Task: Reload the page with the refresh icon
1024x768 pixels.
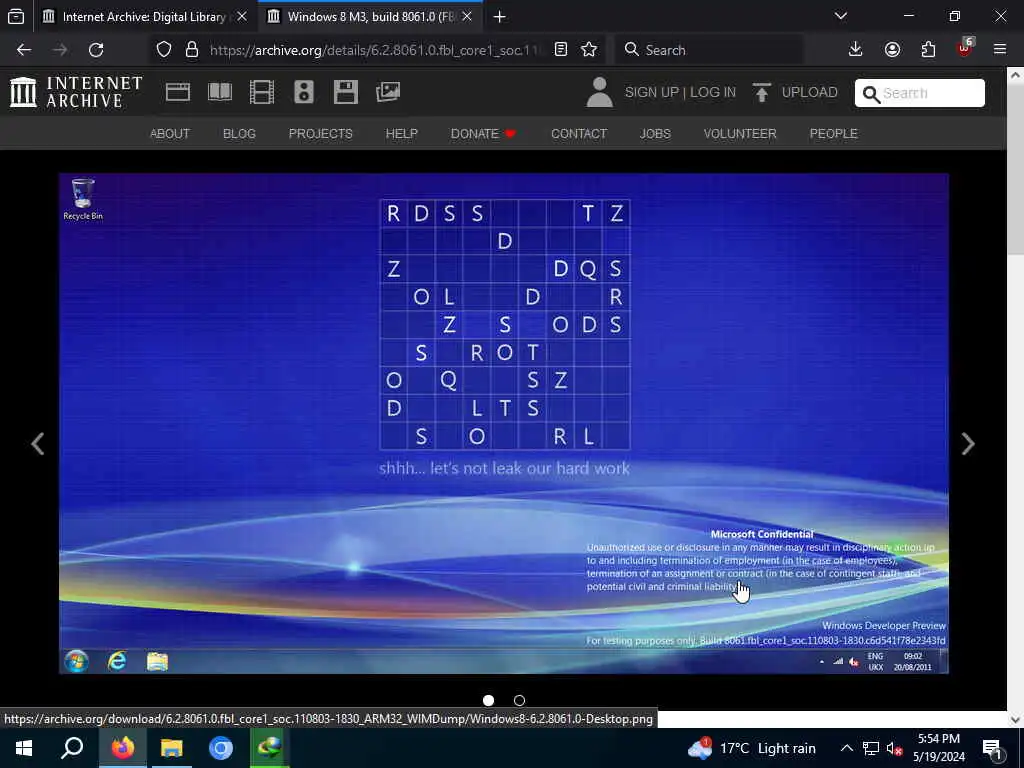Action: pyautogui.click(x=96, y=50)
